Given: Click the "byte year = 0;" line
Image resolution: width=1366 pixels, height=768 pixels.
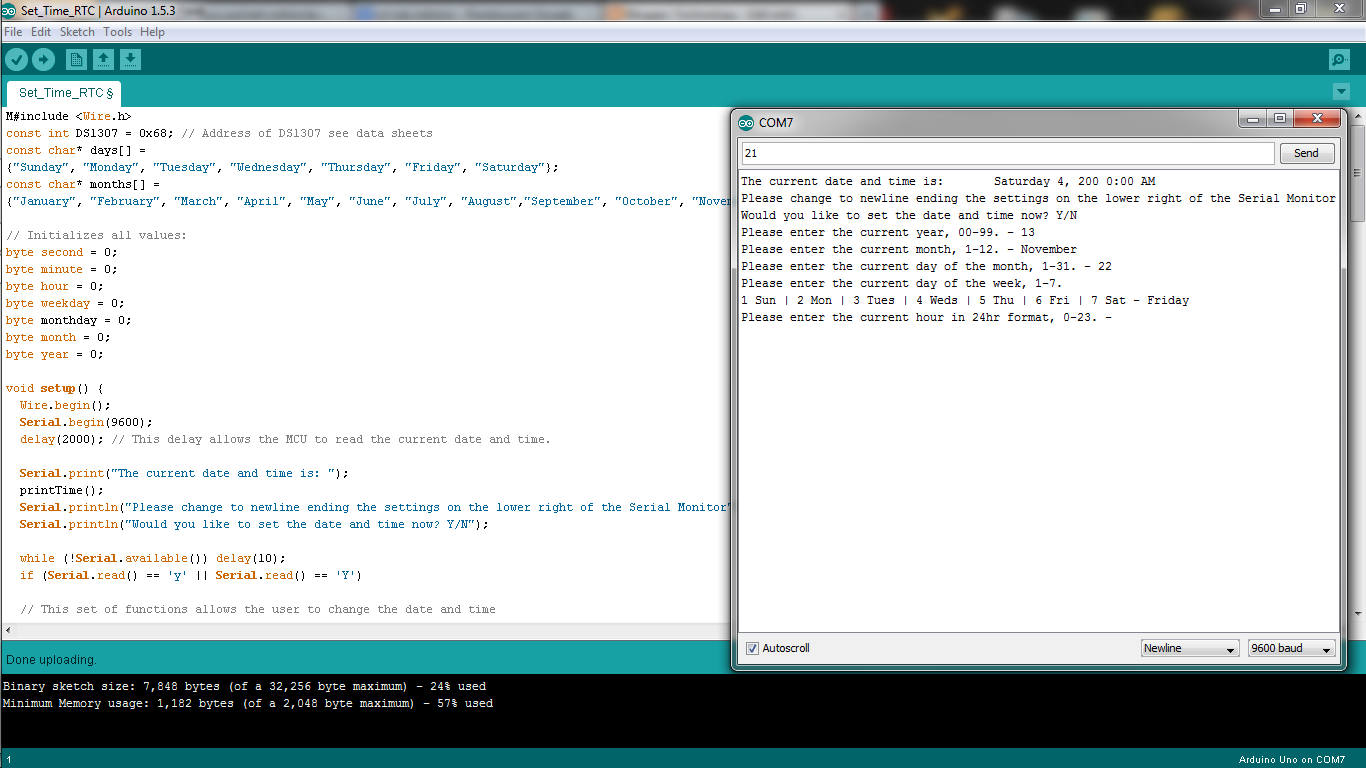Looking at the screenshot, I should (x=55, y=355).
